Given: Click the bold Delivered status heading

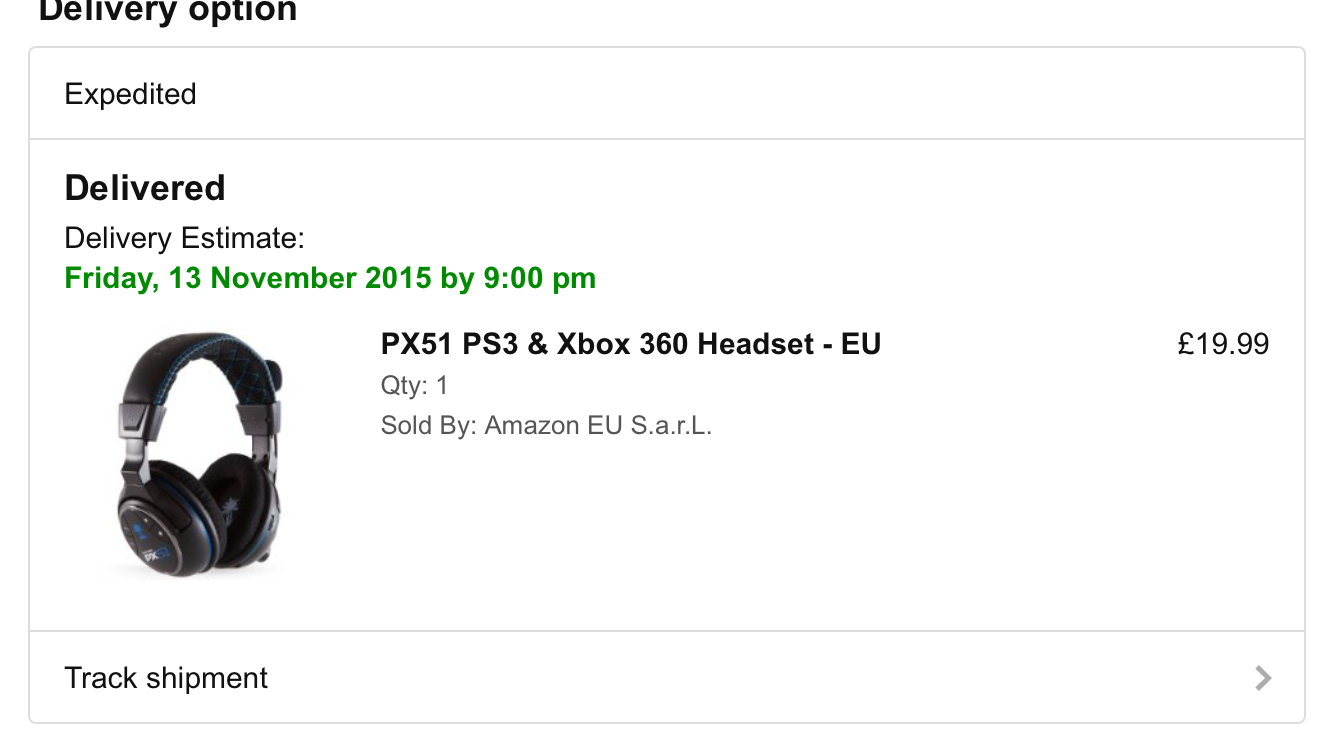Looking at the screenshot, I should 145,188.
